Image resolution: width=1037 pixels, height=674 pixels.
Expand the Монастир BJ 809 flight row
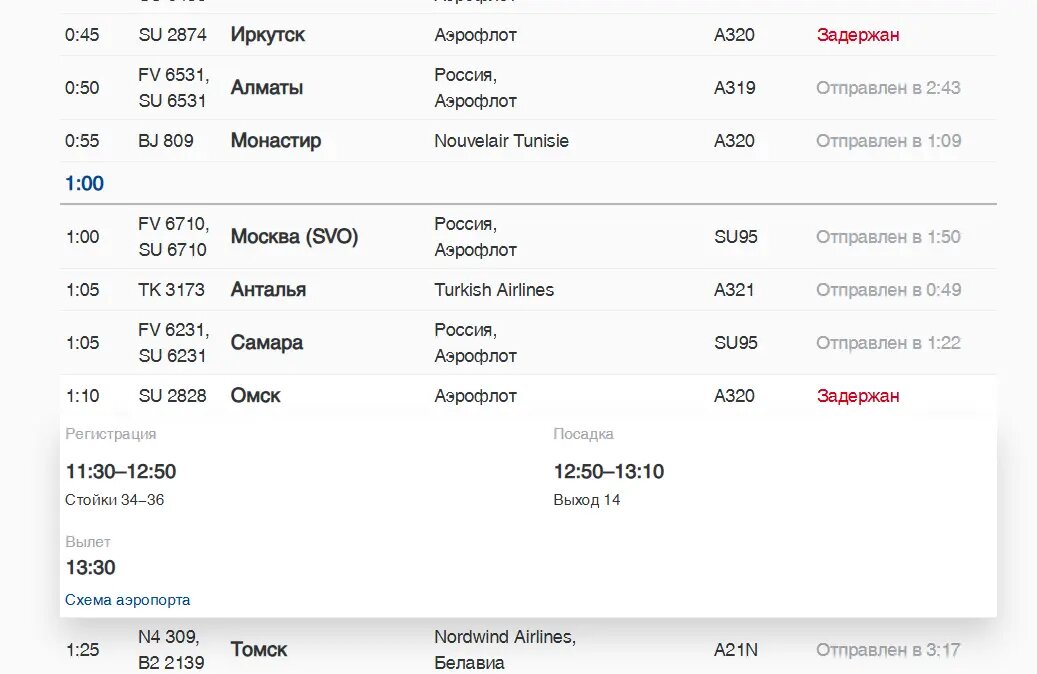(x=276, y=141)
